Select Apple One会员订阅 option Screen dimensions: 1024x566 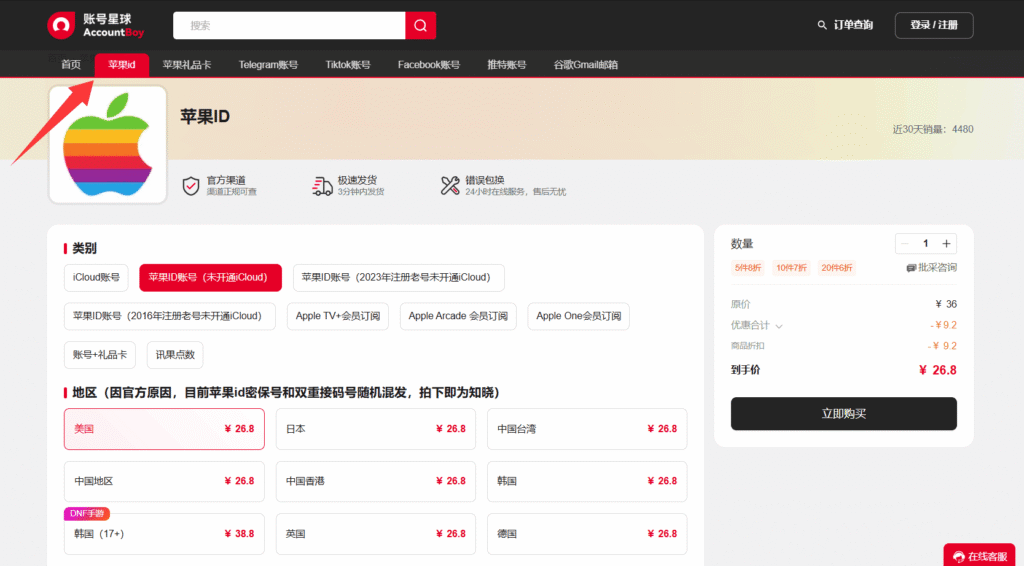coord(579,316)
